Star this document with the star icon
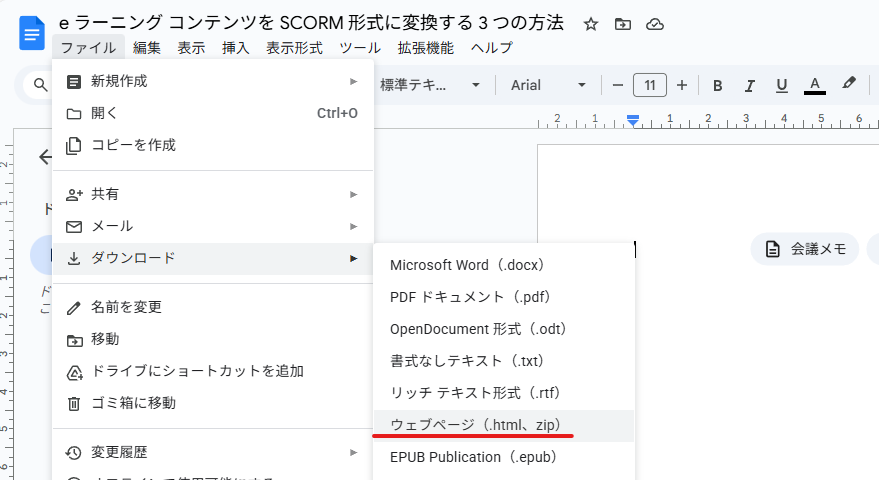The width and height of the screenshot is (879, 480). click(x=591, y=24)
